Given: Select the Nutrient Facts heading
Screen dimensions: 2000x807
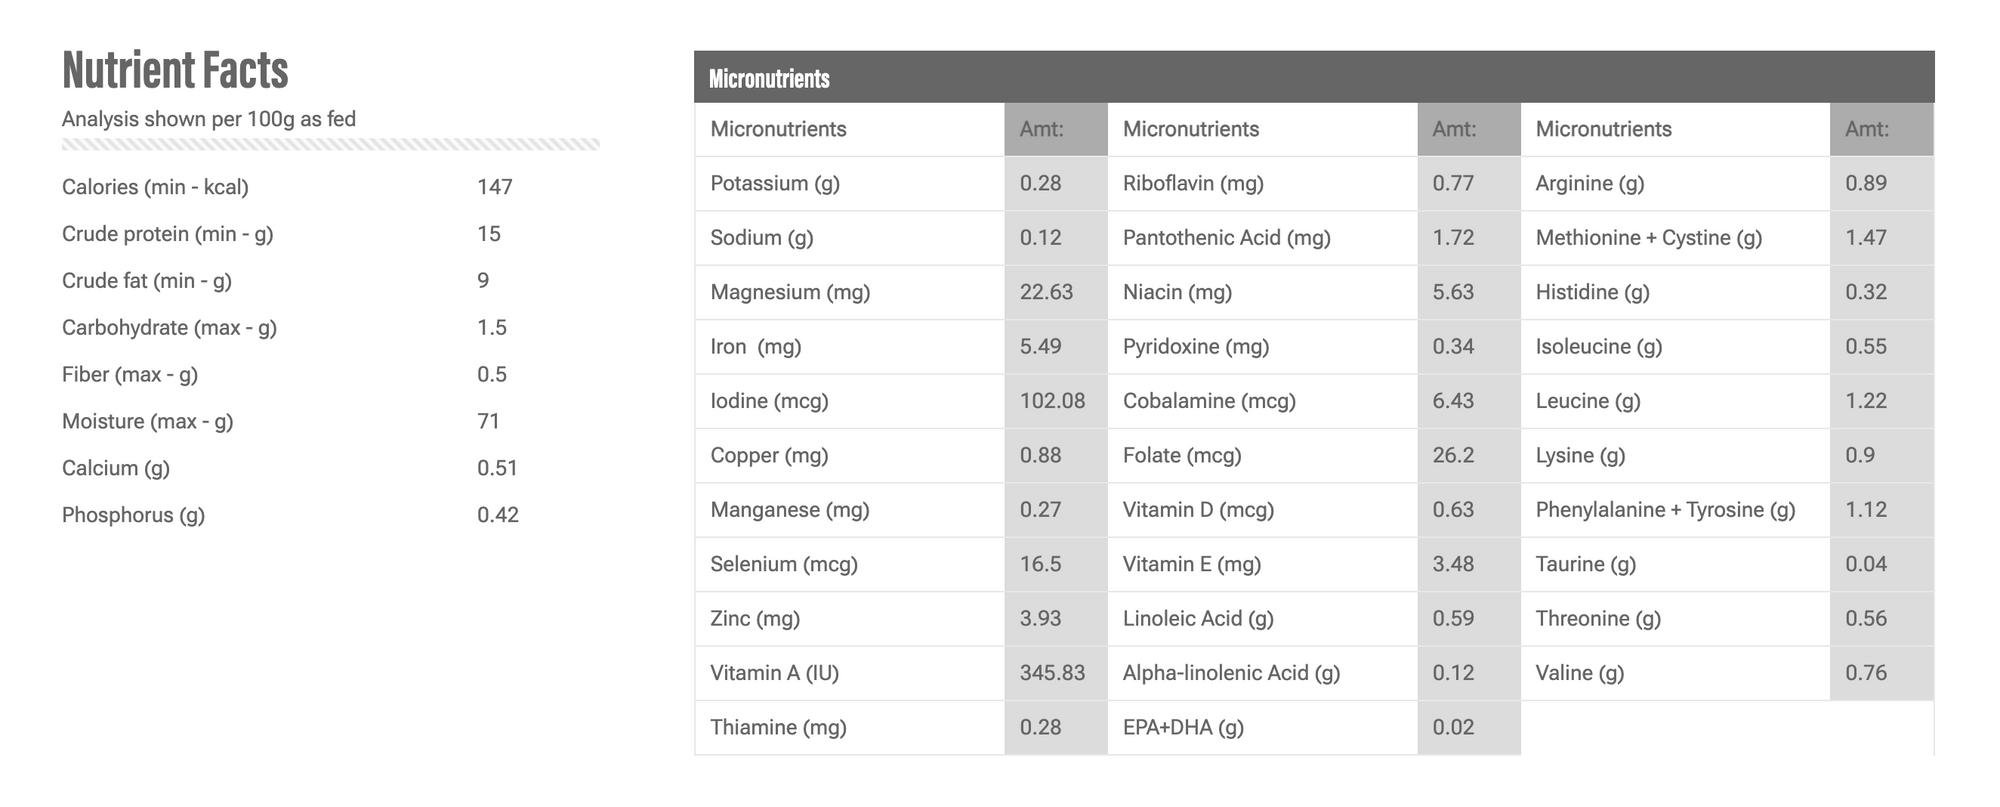Looking at the screenshot, I should pyautogui.click(x=175, y=70).
